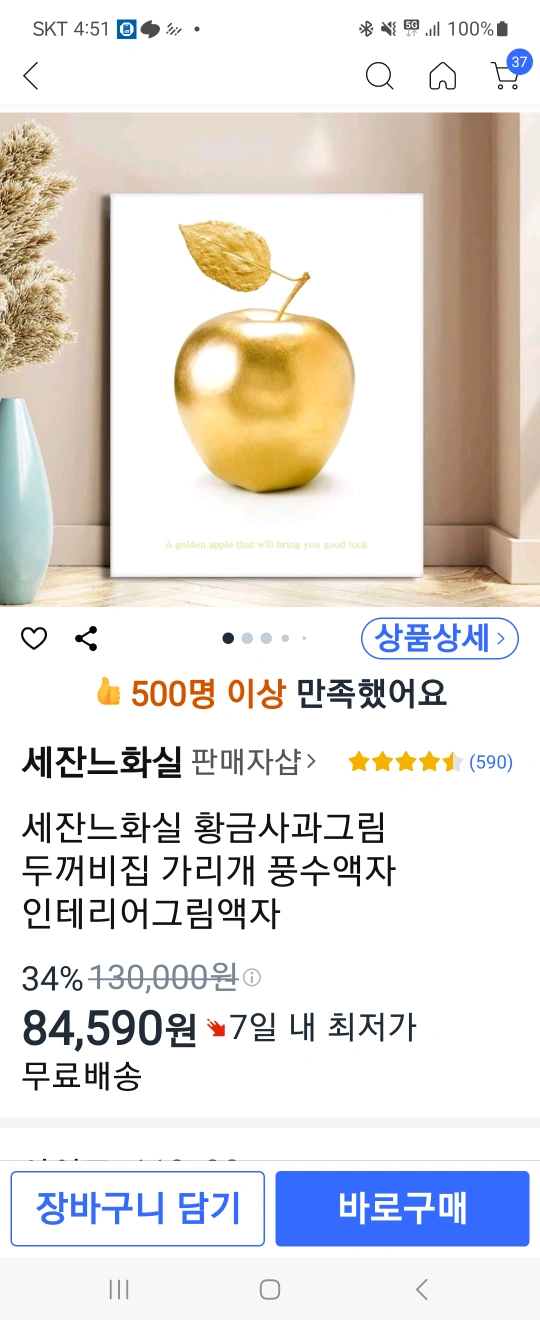Image resolution: width=540 pixels, height=1320 pixels.
Task: Select the third image carousel dot
Action: pyautogui.click(x=266, y=638)
